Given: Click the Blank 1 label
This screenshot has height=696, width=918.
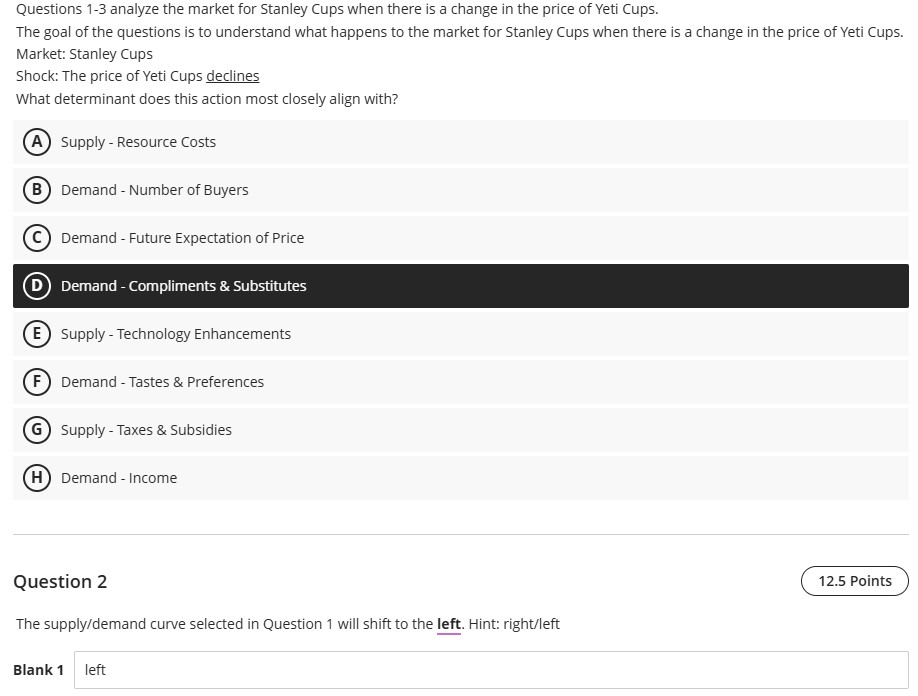Looking at the screenshot, I should [38, 669].
